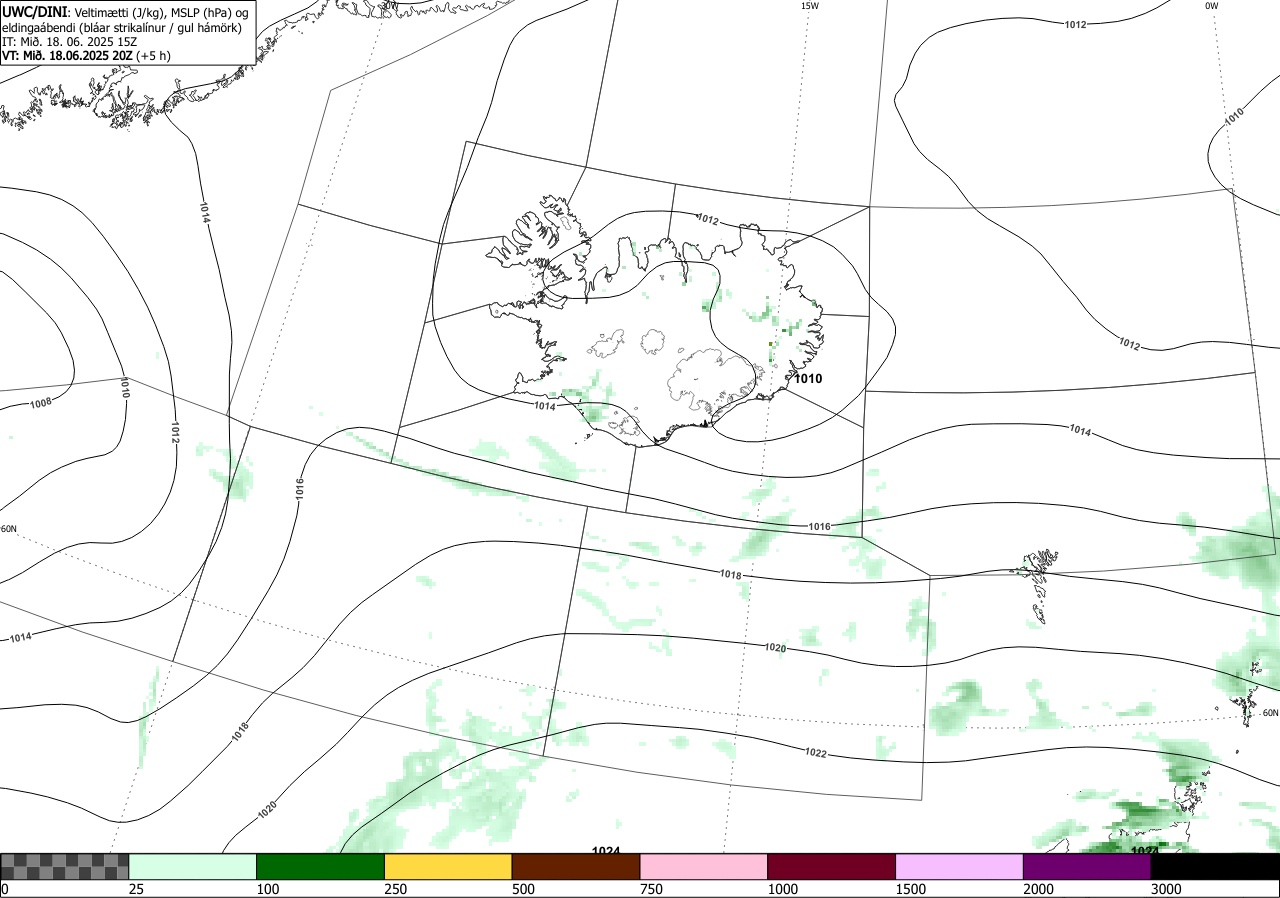Click the valid time 'VT: Mið. 18.06.2025 20Z (+5 h)'
1280x898 pixels.
pyautogui.click(x=86, y=55)
